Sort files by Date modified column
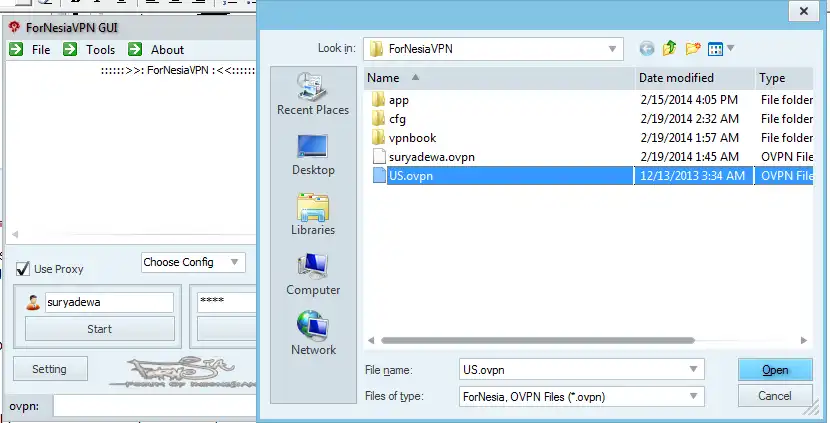Image resolution: width=830 pixels, height=423 pixels. [694, 78]
